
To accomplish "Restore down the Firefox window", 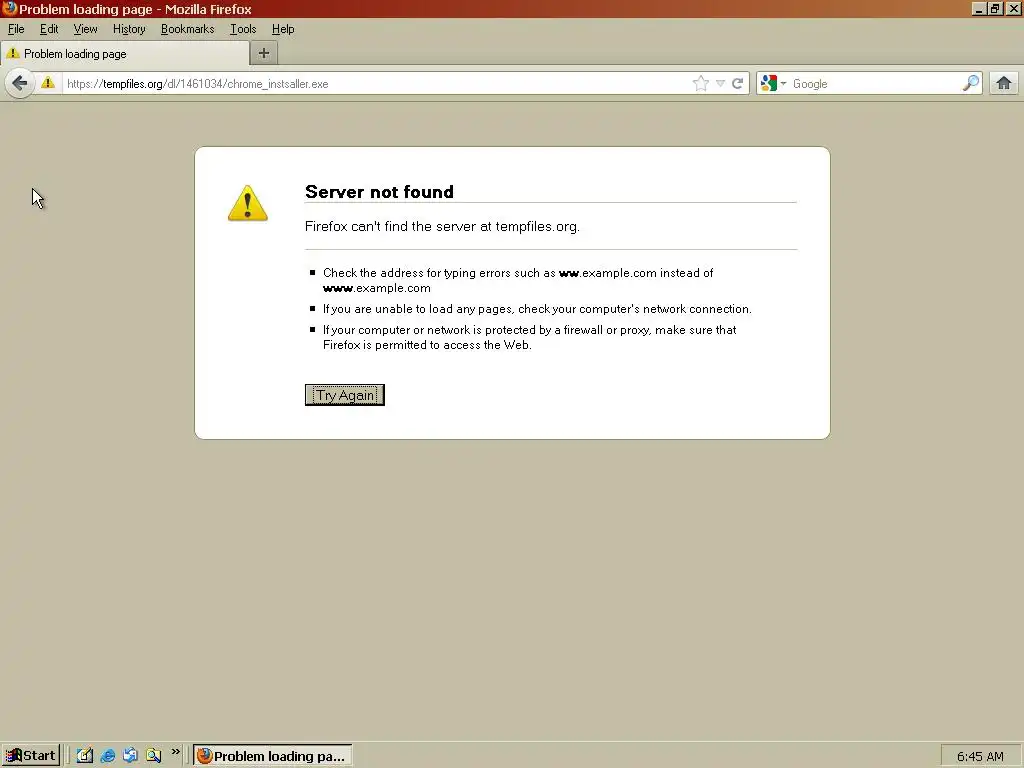I will point(995,8).
